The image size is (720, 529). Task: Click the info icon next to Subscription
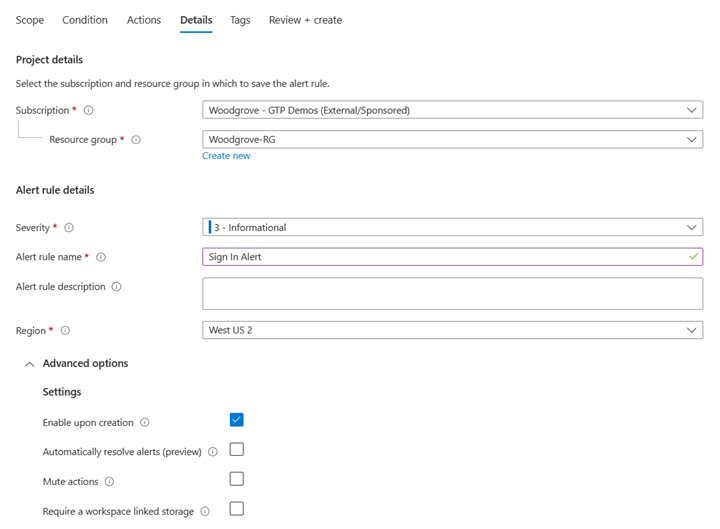pos(88,110)
